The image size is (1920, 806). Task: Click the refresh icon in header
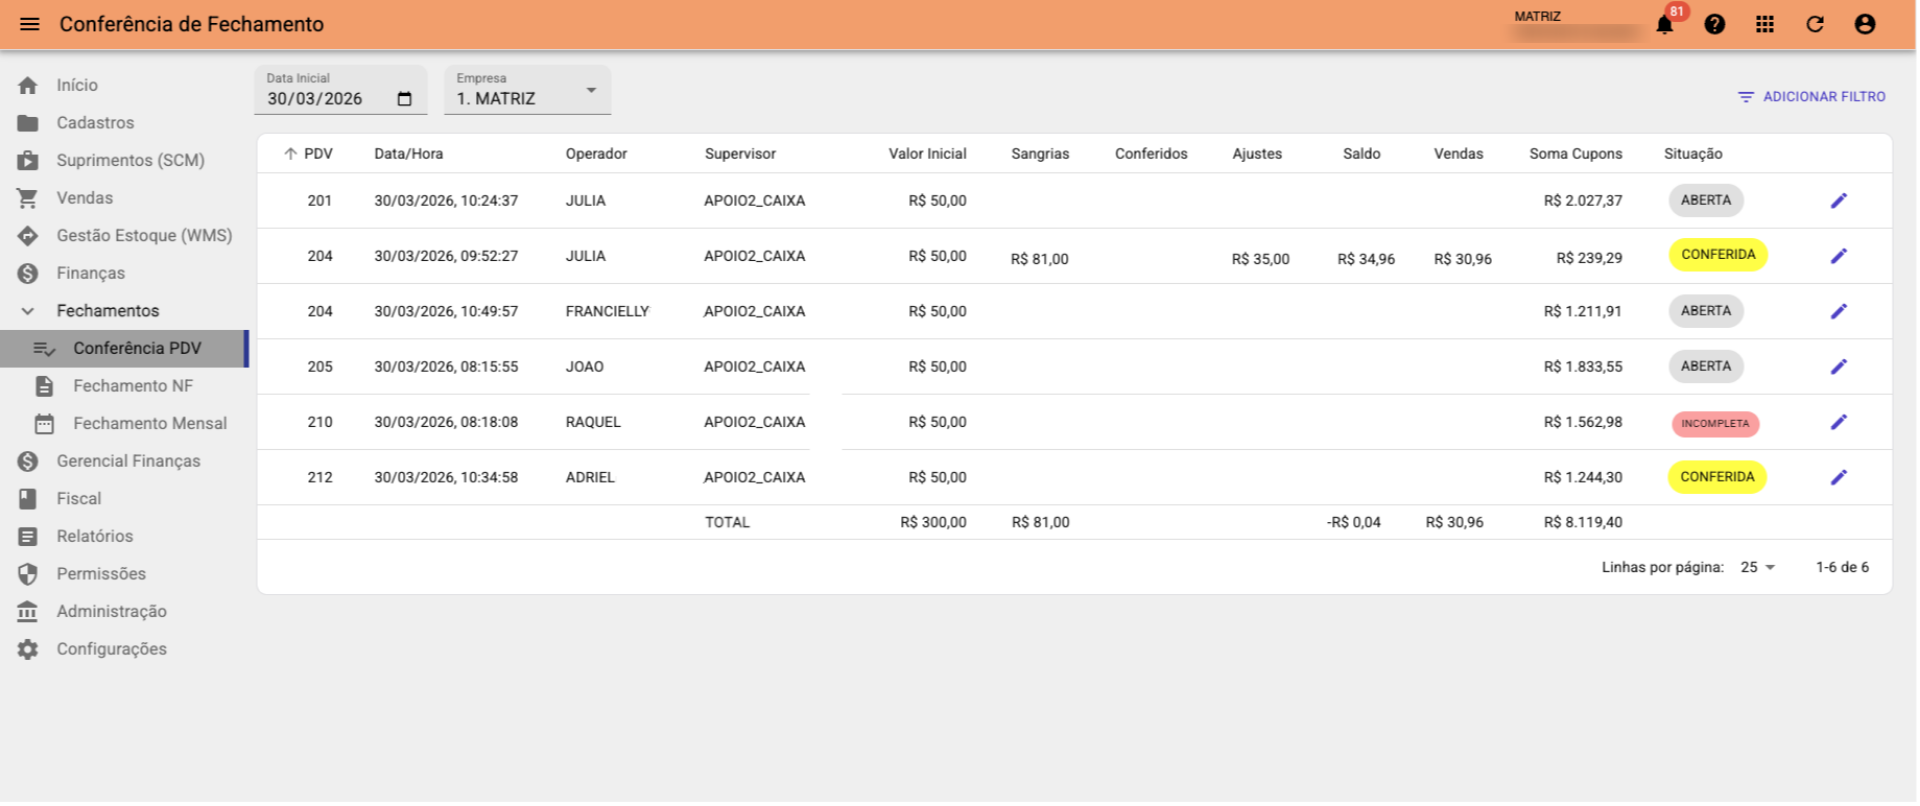point(1815,24)
